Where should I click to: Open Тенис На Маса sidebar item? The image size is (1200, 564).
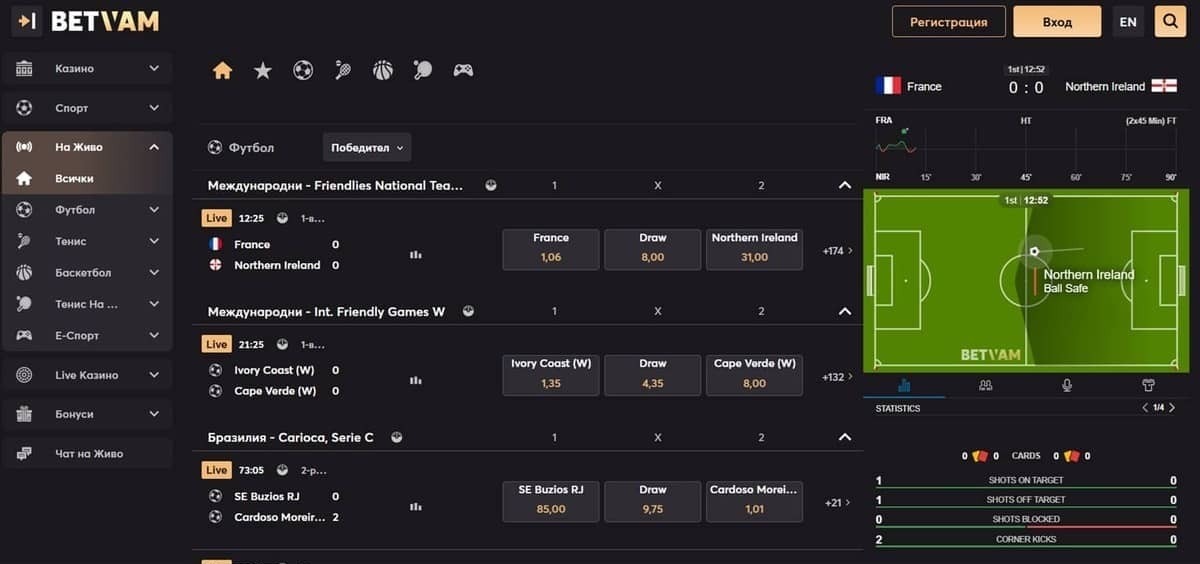[x=87, y=304]
